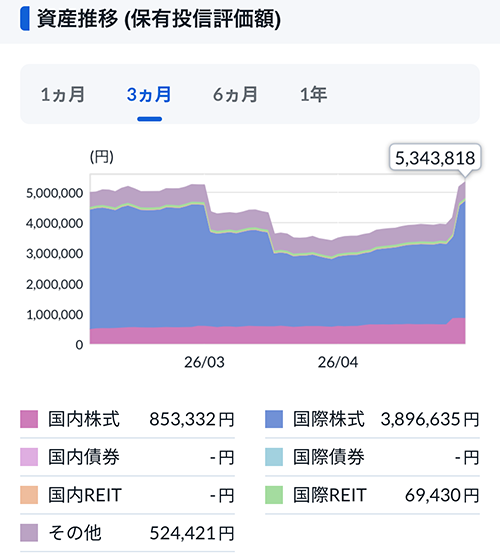Viewport: 500px width, 556px height.
Task: Click the 5,343,818 chart tooltip
Action: pos(435,158)
